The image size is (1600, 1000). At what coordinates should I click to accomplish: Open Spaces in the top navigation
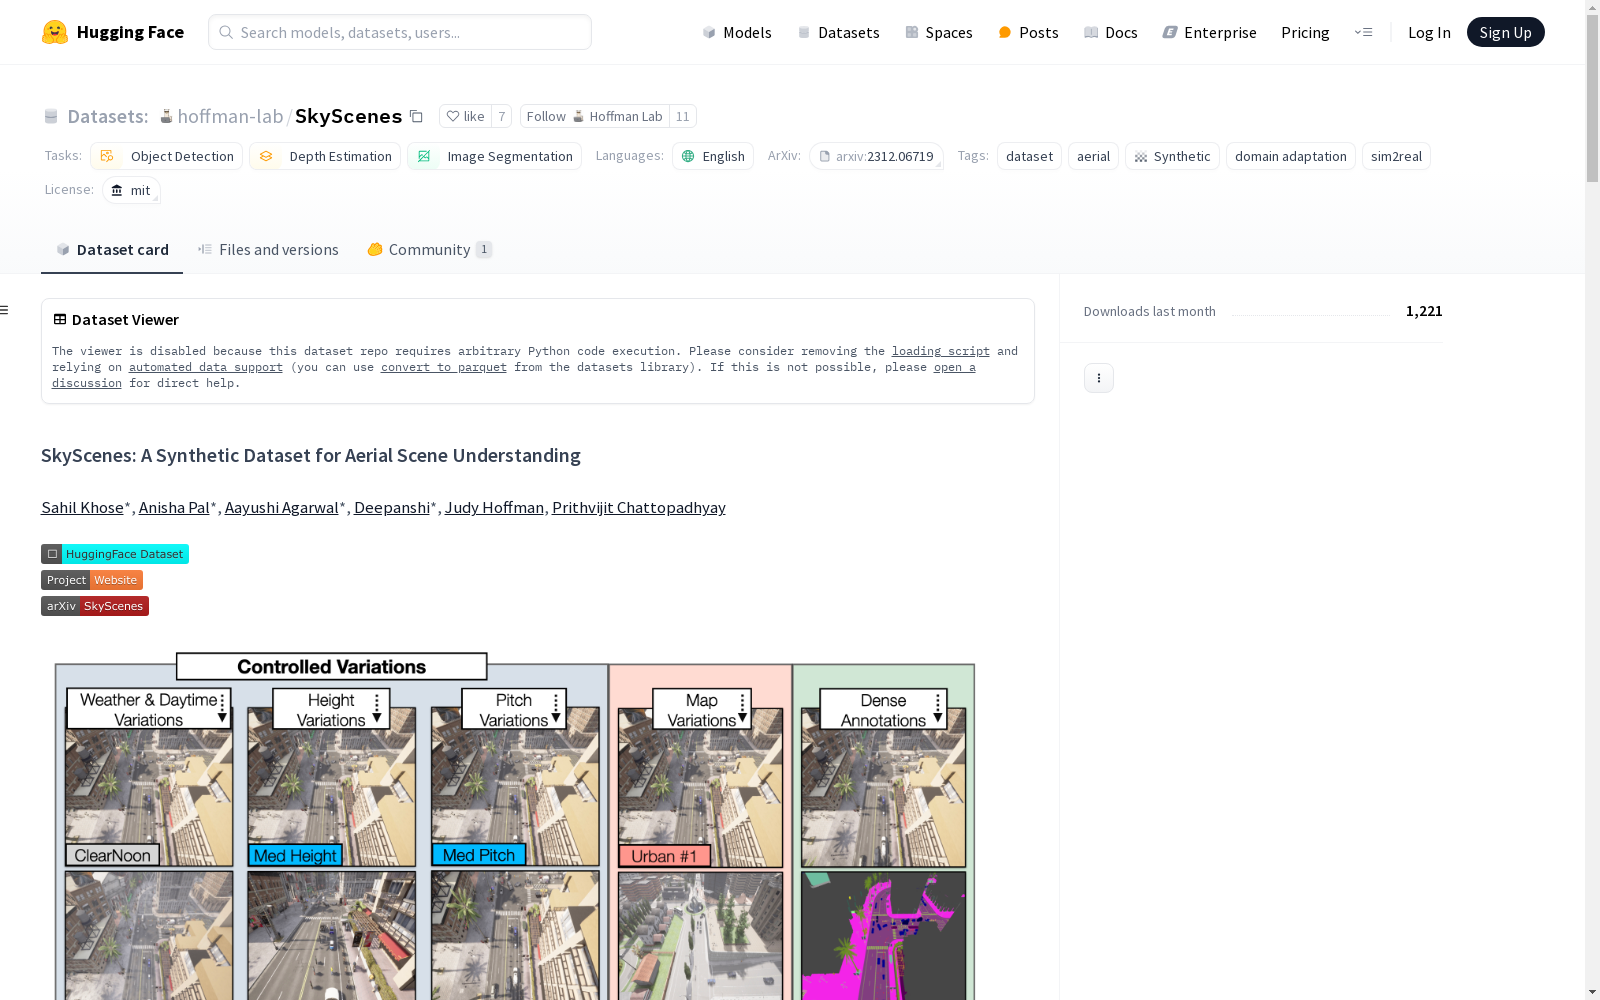(939, 32)
